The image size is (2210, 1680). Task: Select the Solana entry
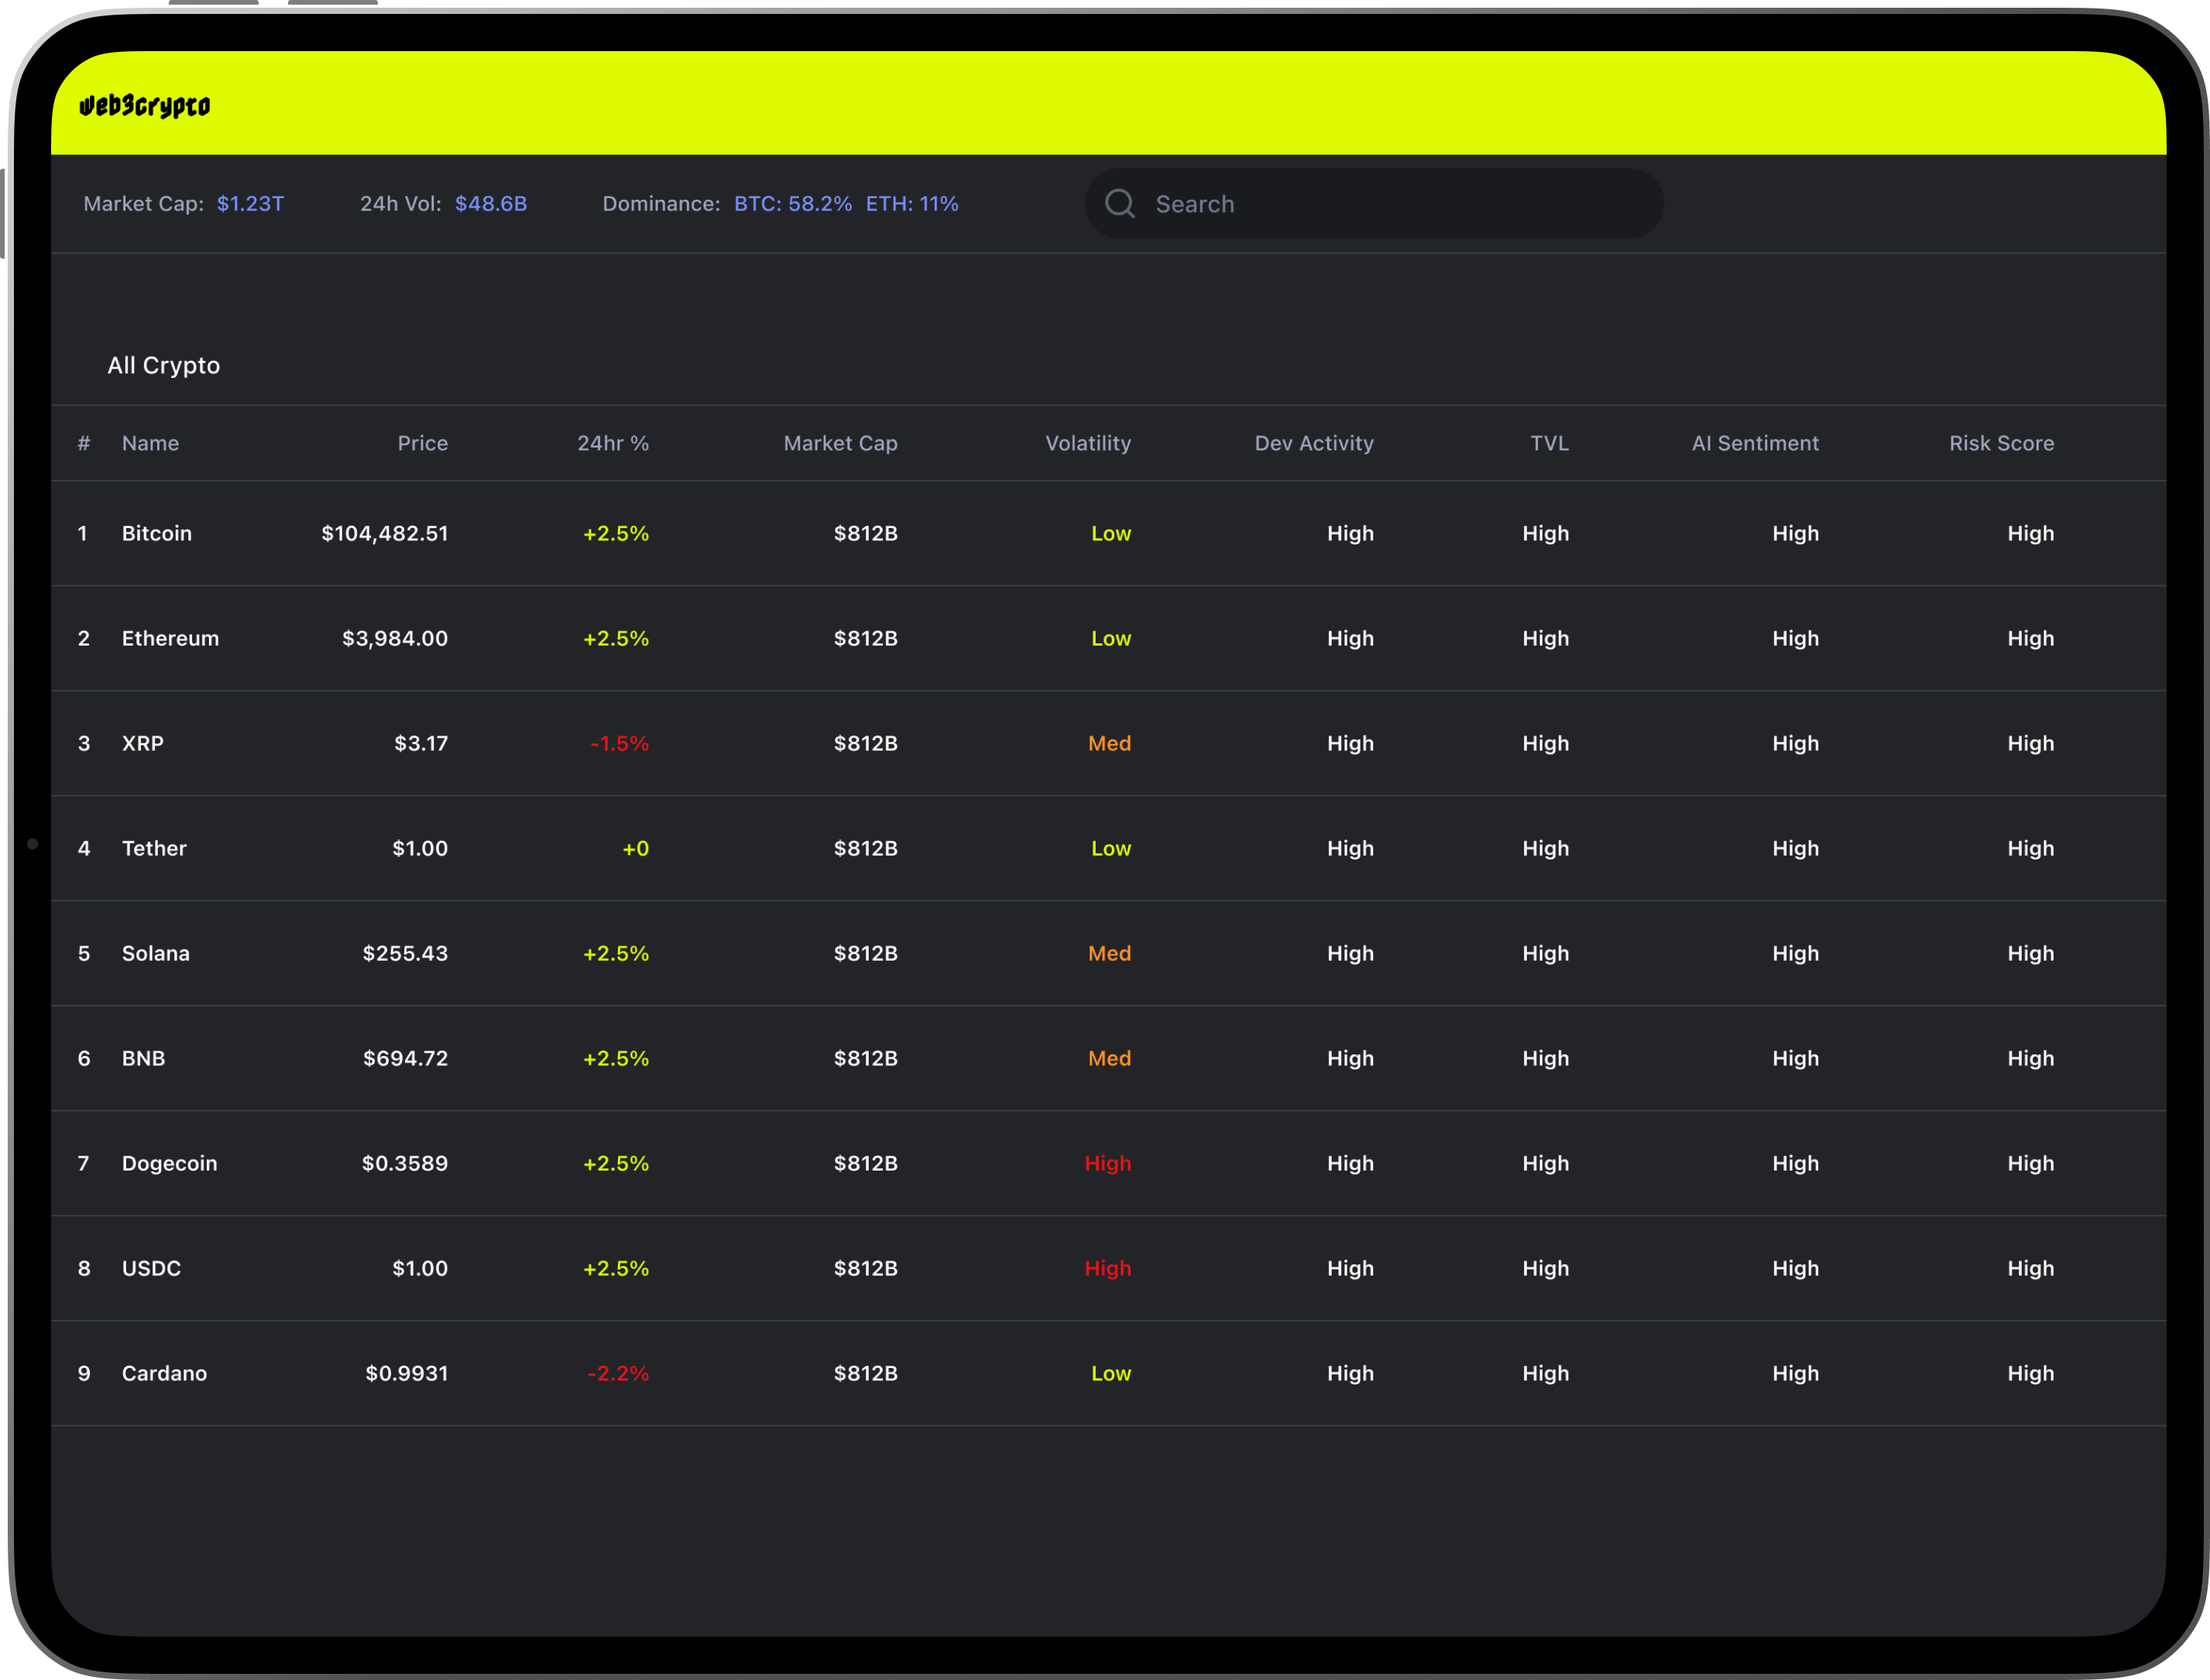[156, 953]
